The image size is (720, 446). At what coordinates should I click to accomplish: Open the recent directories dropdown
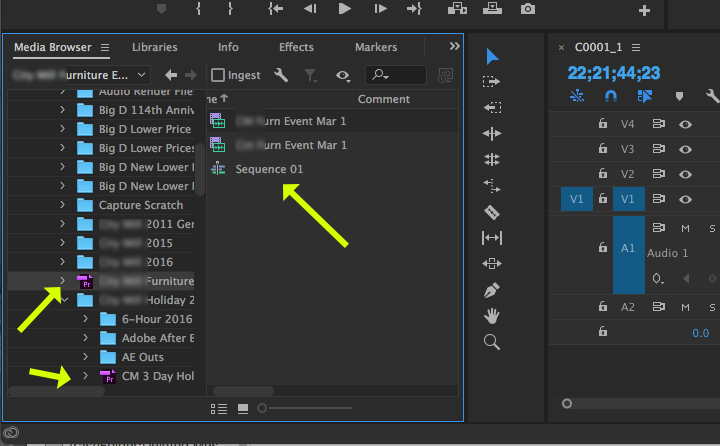coord(141,75)
